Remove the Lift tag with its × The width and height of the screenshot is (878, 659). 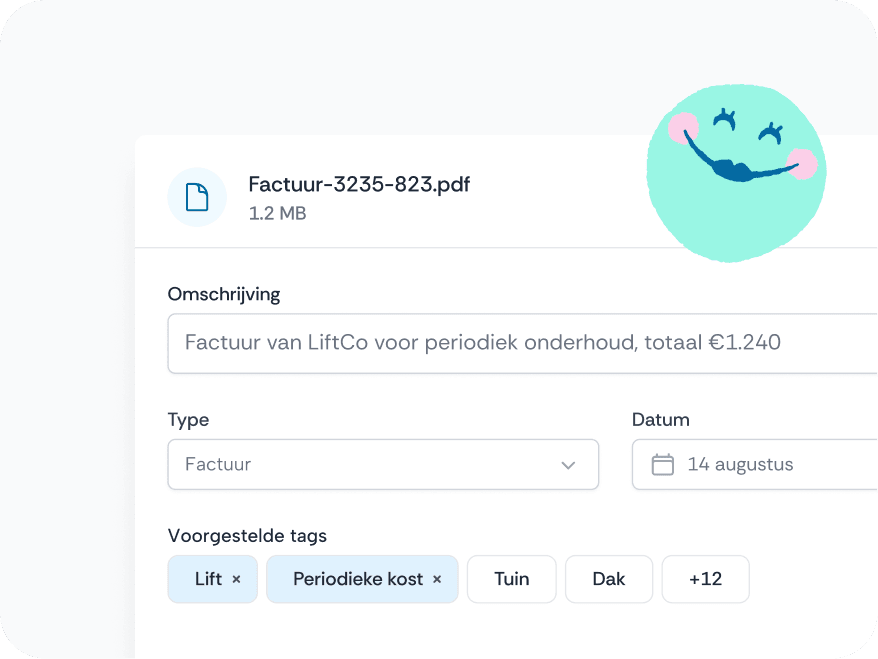pyautogui.click(x=237, y=579)
